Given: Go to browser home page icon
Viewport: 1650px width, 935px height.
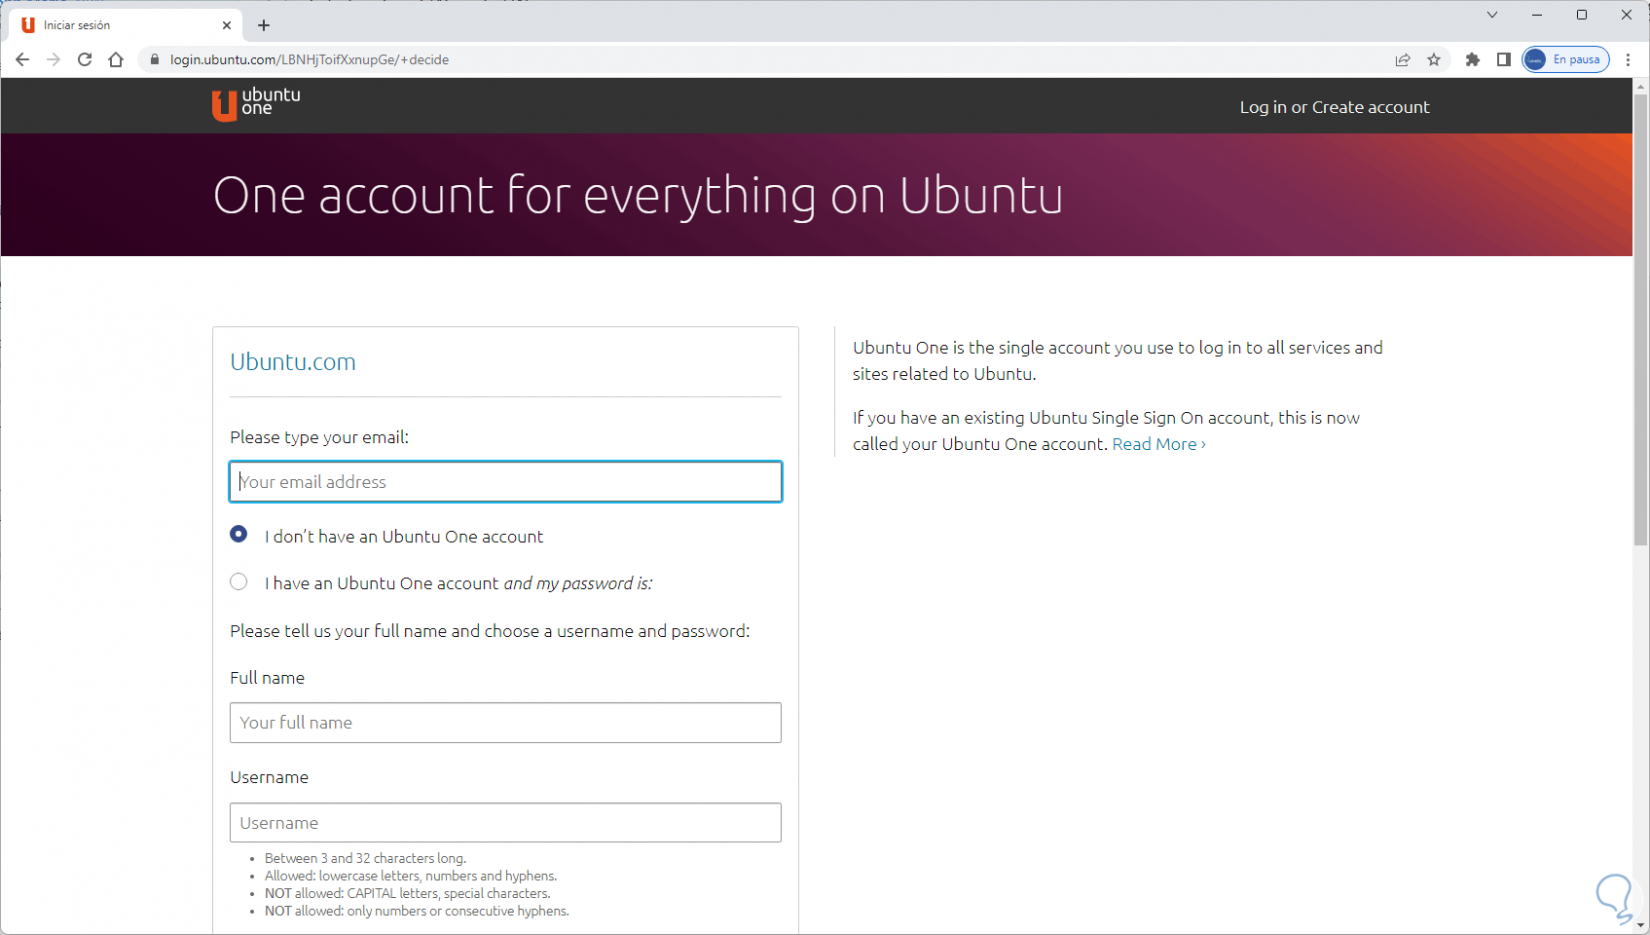Looking at the screenshot, I should tap(116, 60).
